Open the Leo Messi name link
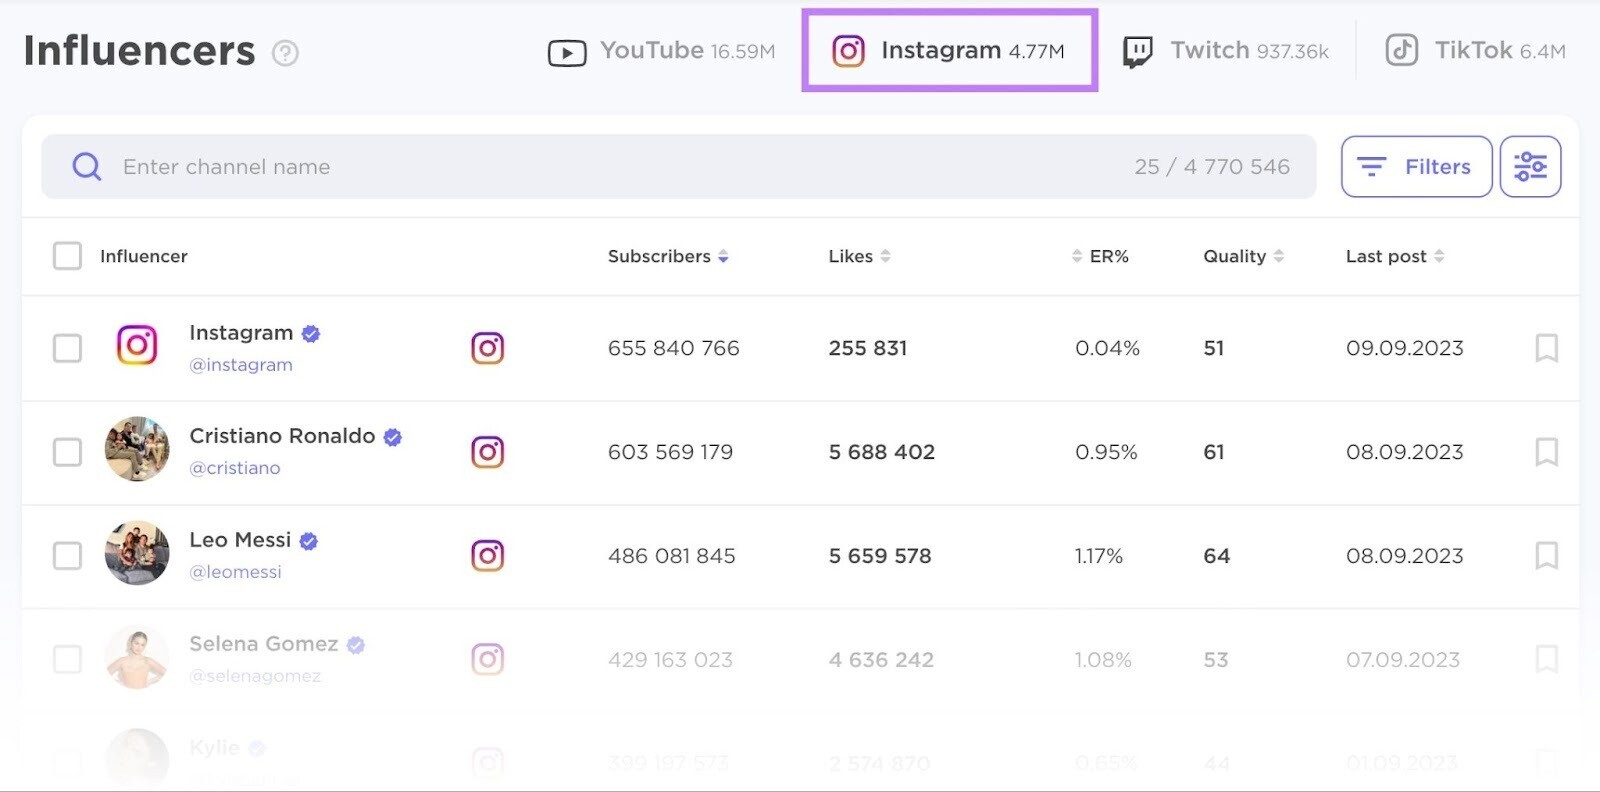The height and width of the screenshot is (792, 1600). pyautogui.click(x=240, y=540)
